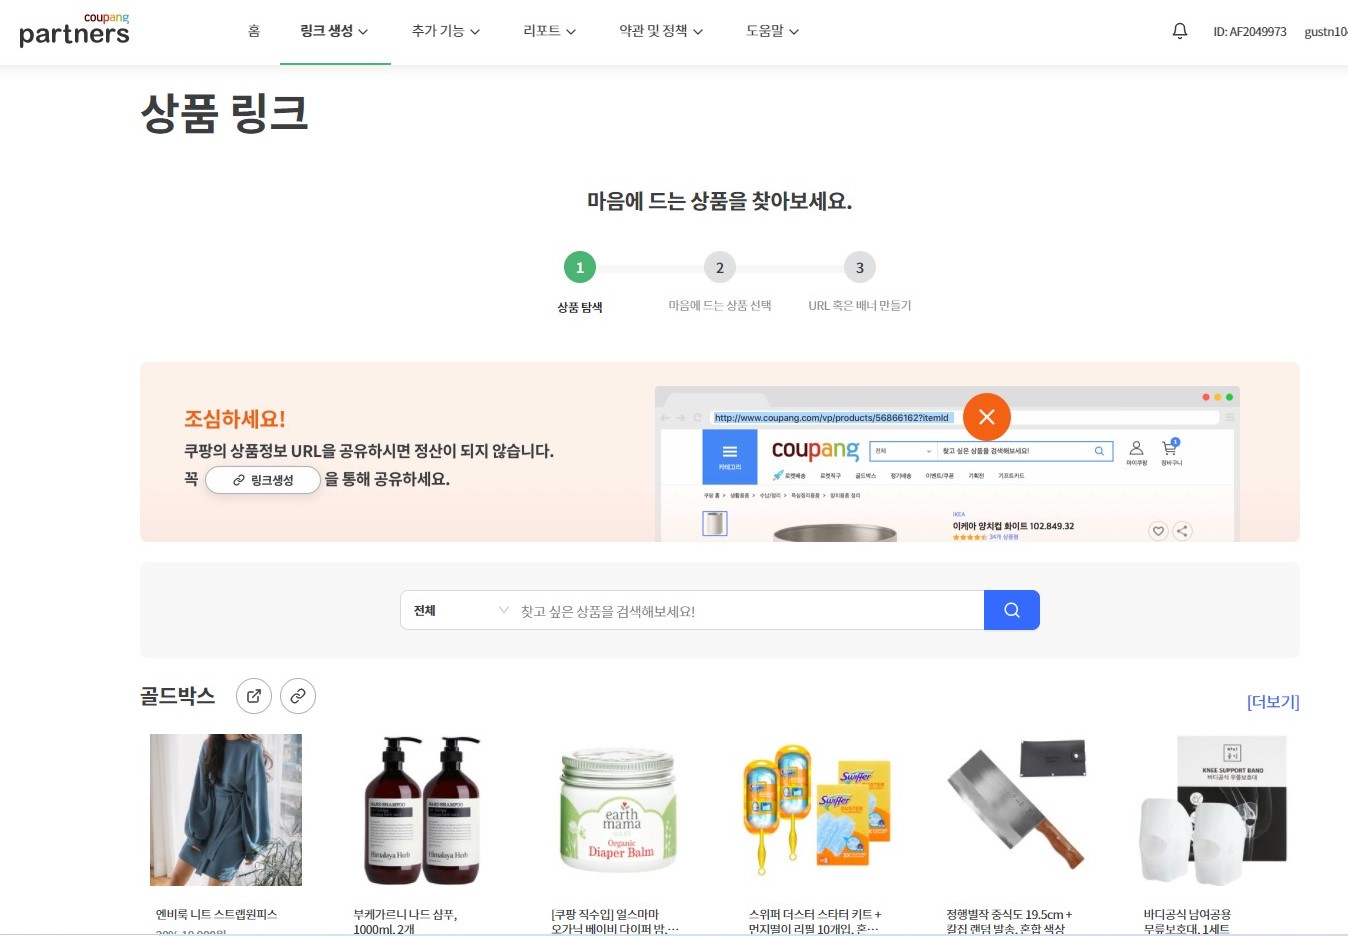Open Goldbox in new window icon
1348x936 pixels.
point(254,696)
